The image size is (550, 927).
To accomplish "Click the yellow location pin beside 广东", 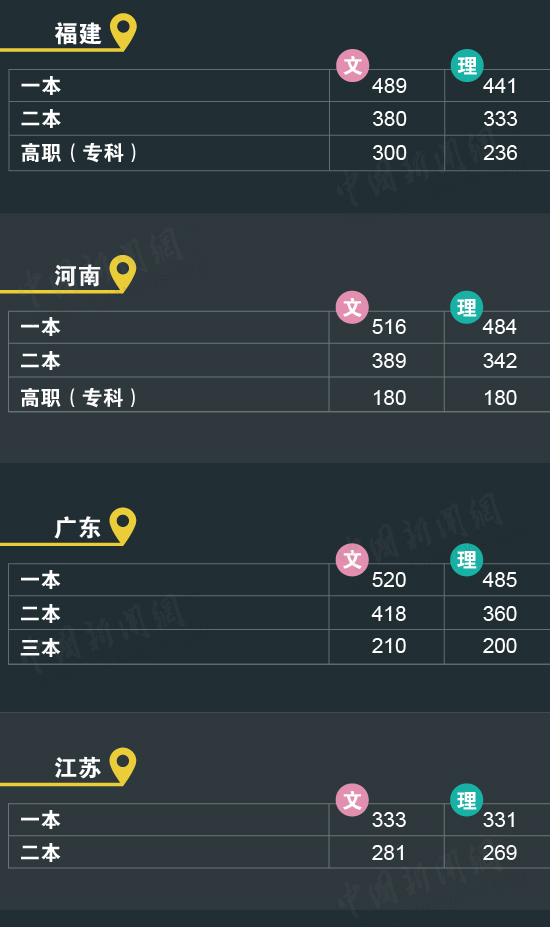I will 123,525.
